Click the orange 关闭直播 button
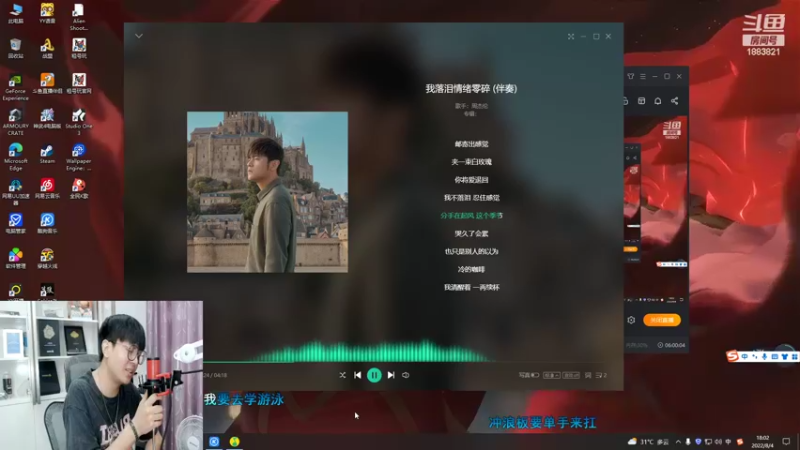 click(x=662, y=320)
